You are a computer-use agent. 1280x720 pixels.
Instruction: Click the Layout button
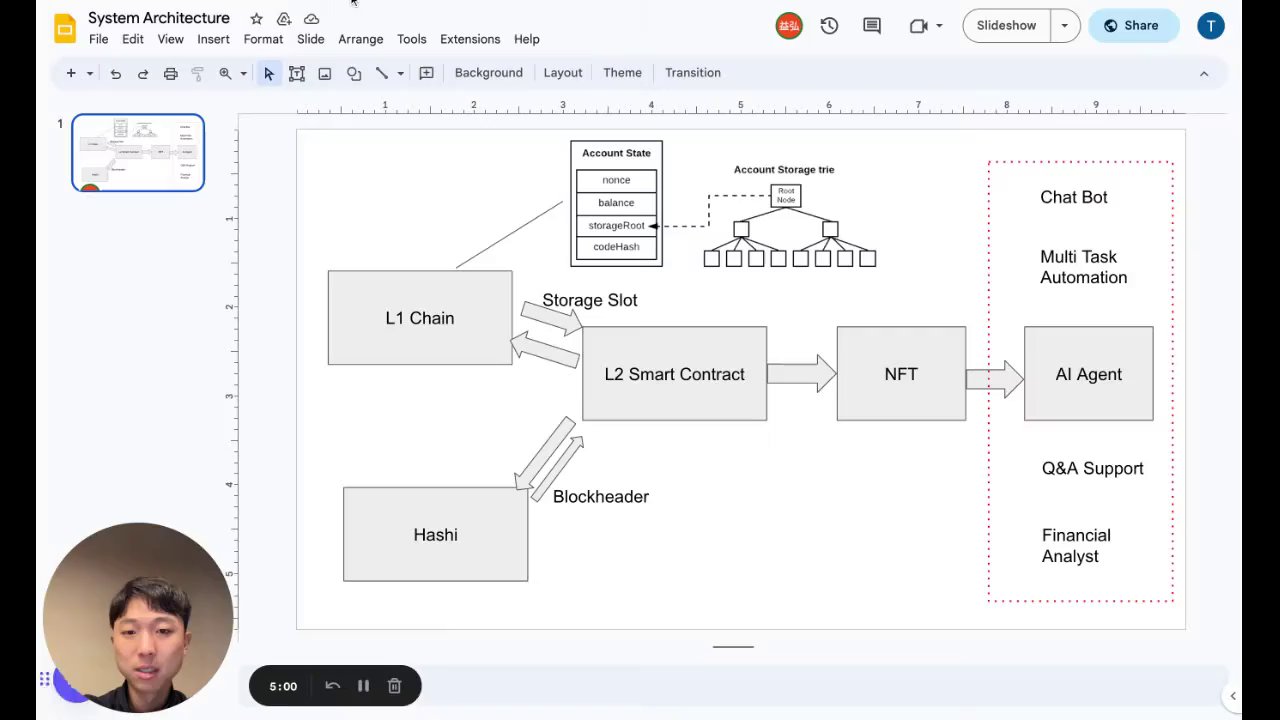pyautogui.click(x=563, y=73)
